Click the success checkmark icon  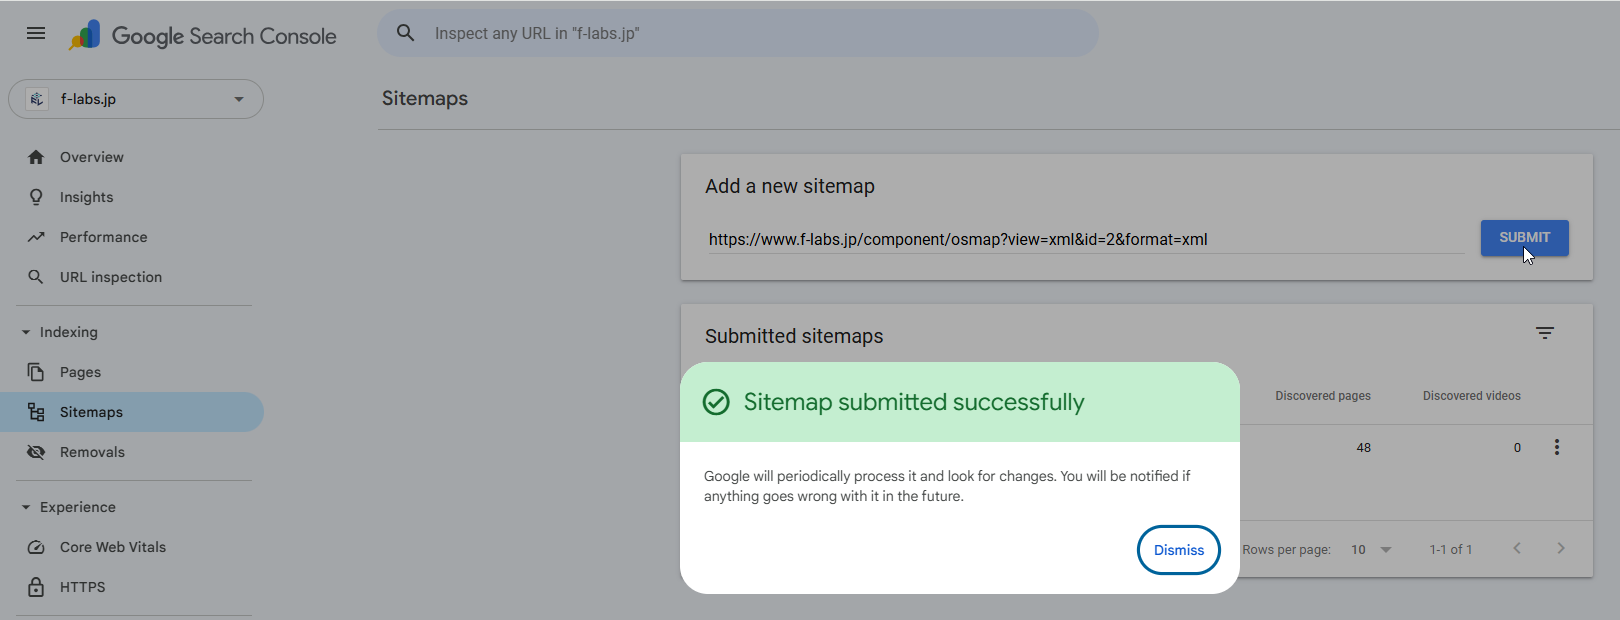pyautogui.click(x=716, y=402)
